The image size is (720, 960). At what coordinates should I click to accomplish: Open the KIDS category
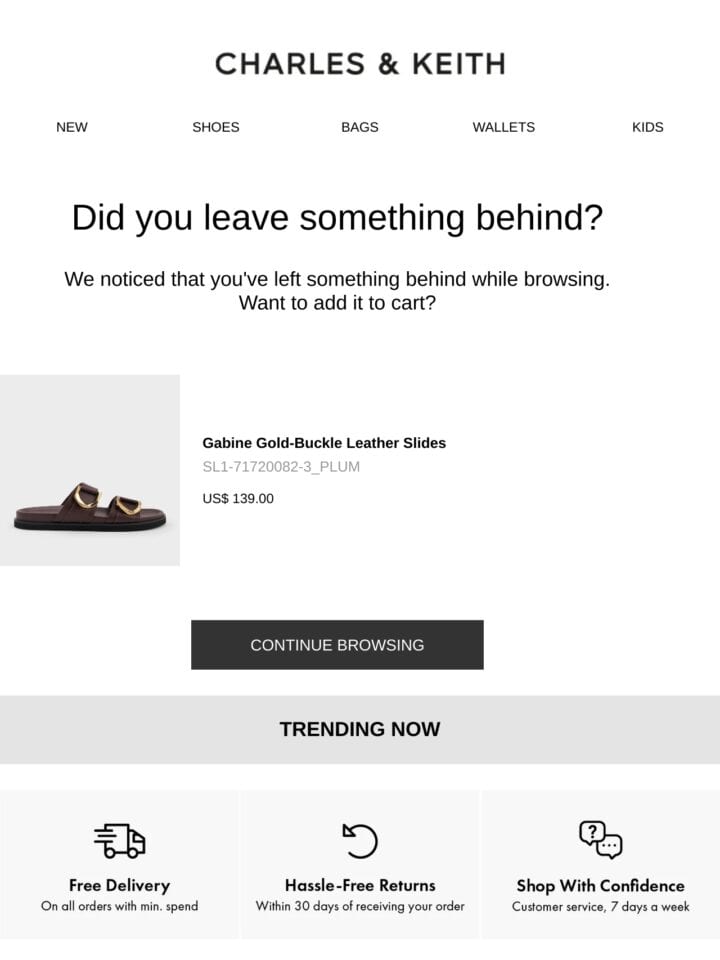[648, 127]
